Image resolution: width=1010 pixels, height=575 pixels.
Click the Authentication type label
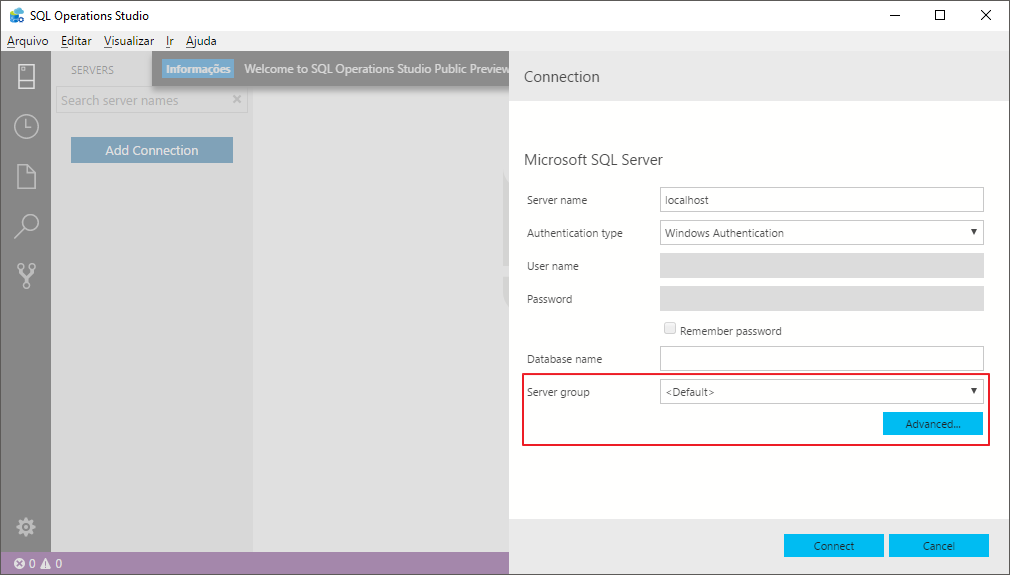(575, 233)
